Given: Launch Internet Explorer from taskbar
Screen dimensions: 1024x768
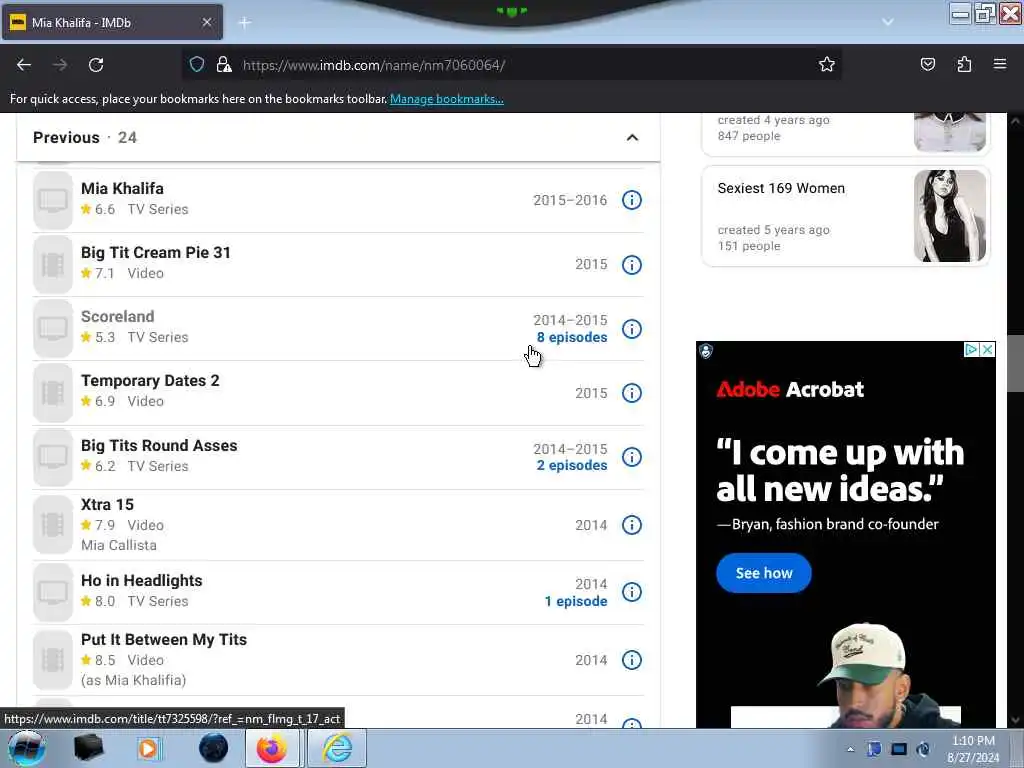Looking at the screenshot, I should point(338,748).
